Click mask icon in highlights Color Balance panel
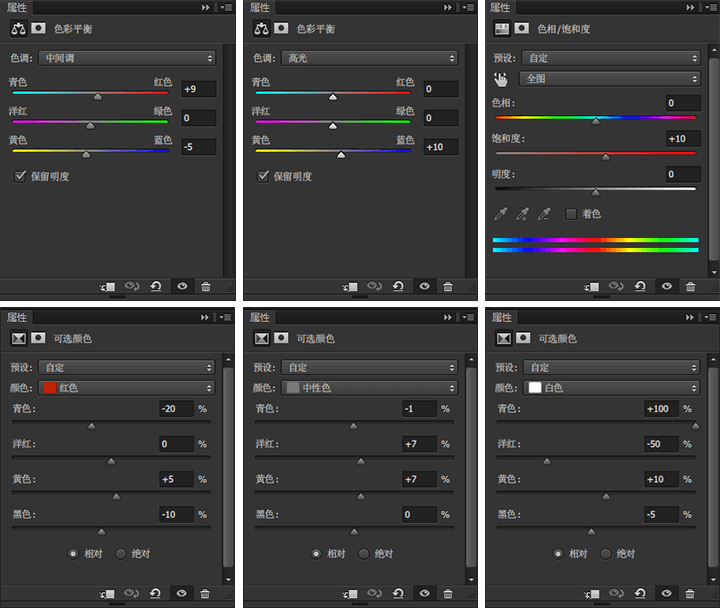Viewport: 720px width, 608px height. pos(281,28)
